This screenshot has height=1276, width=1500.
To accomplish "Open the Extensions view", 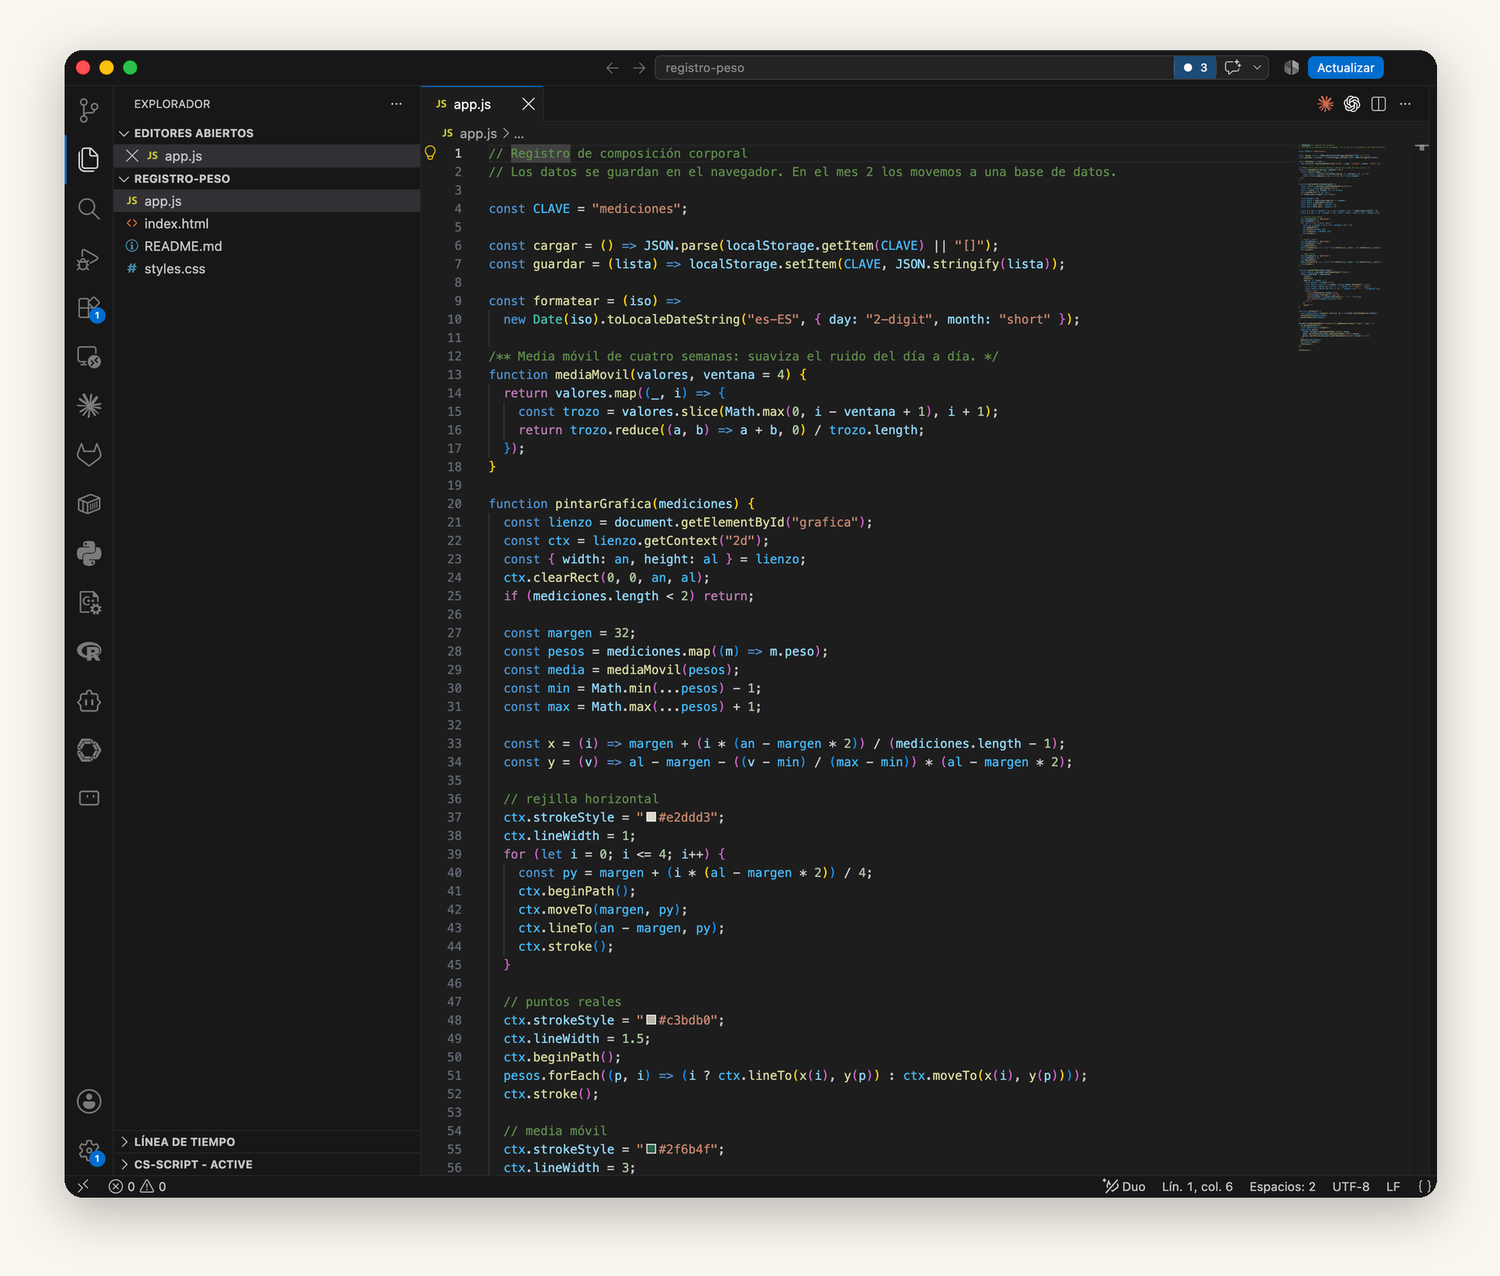I will point(89,307).
